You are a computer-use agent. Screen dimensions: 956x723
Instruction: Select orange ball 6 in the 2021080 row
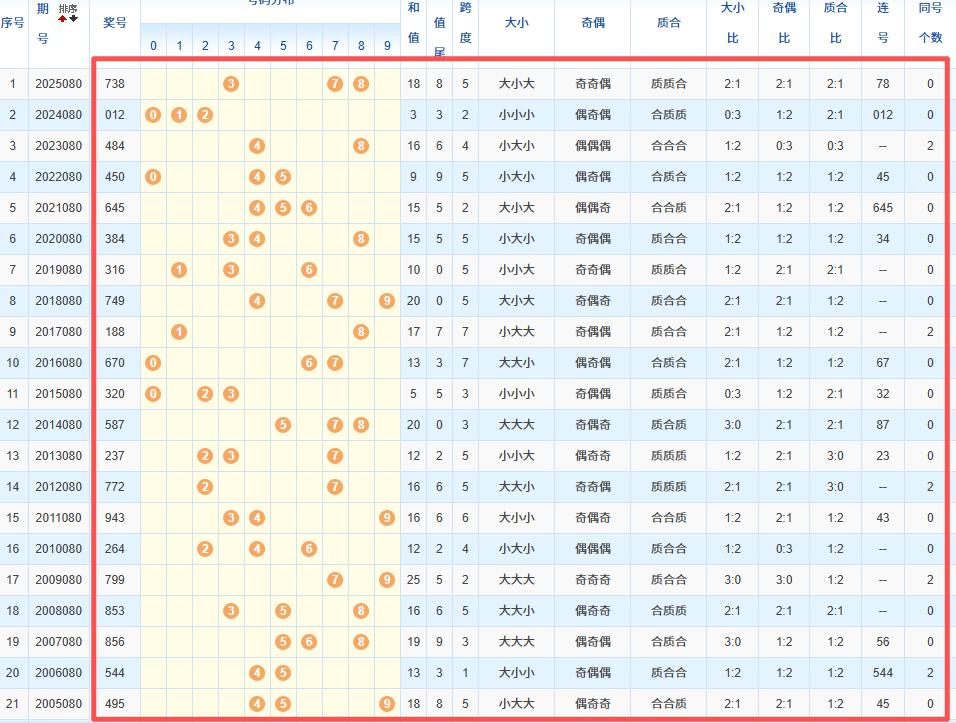tap(309, 208)
